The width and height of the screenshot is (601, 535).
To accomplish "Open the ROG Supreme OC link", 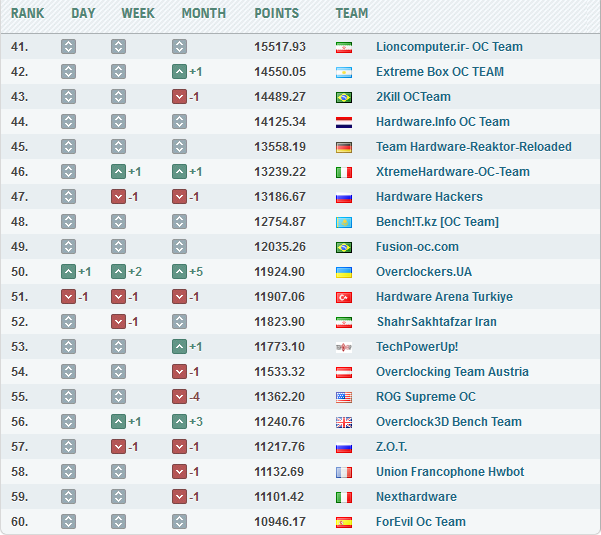I will click(425, 397).
